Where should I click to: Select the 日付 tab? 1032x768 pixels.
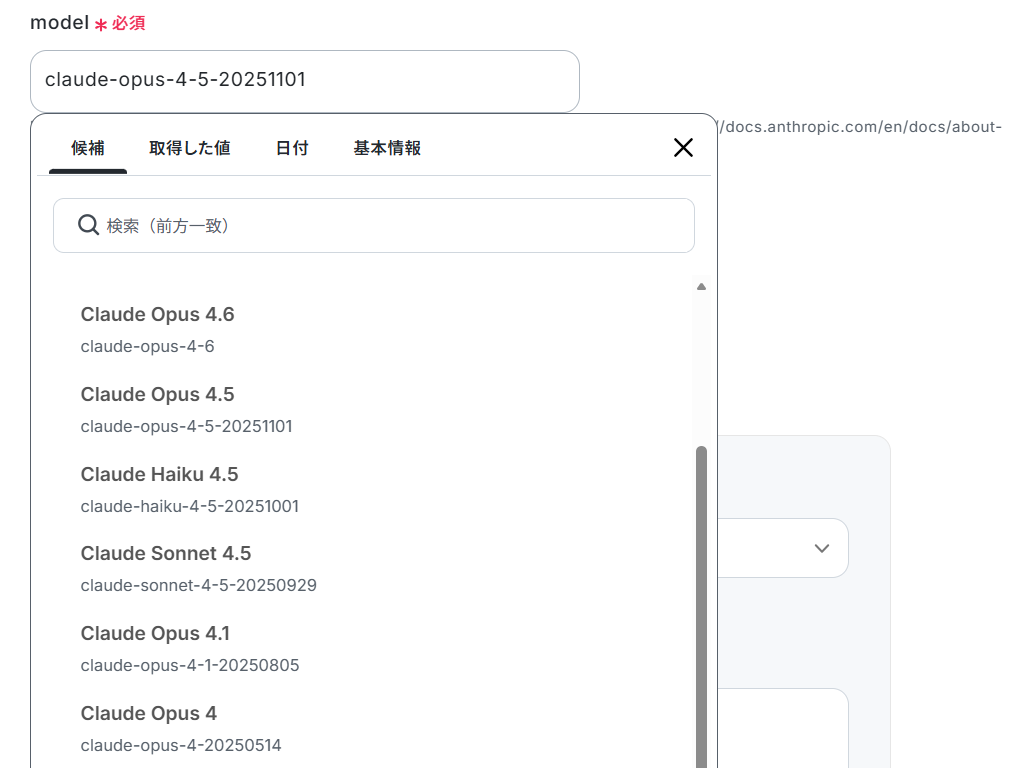(292, 148)
